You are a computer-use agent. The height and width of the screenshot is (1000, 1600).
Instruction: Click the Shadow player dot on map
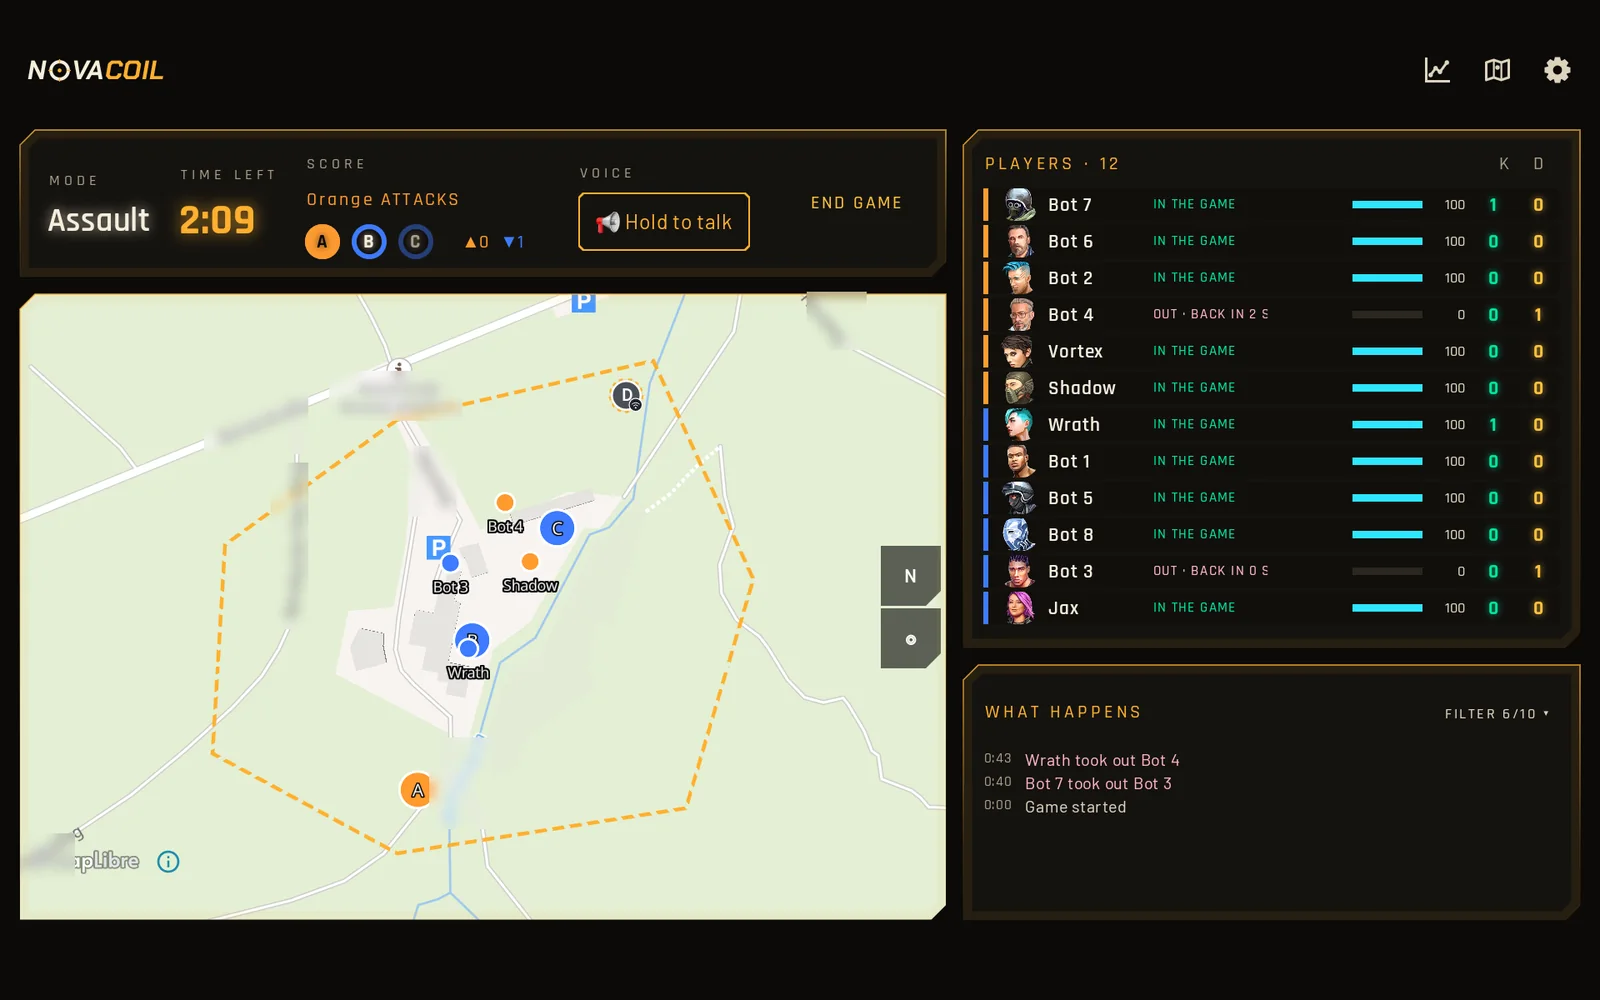tap(530, 562)
